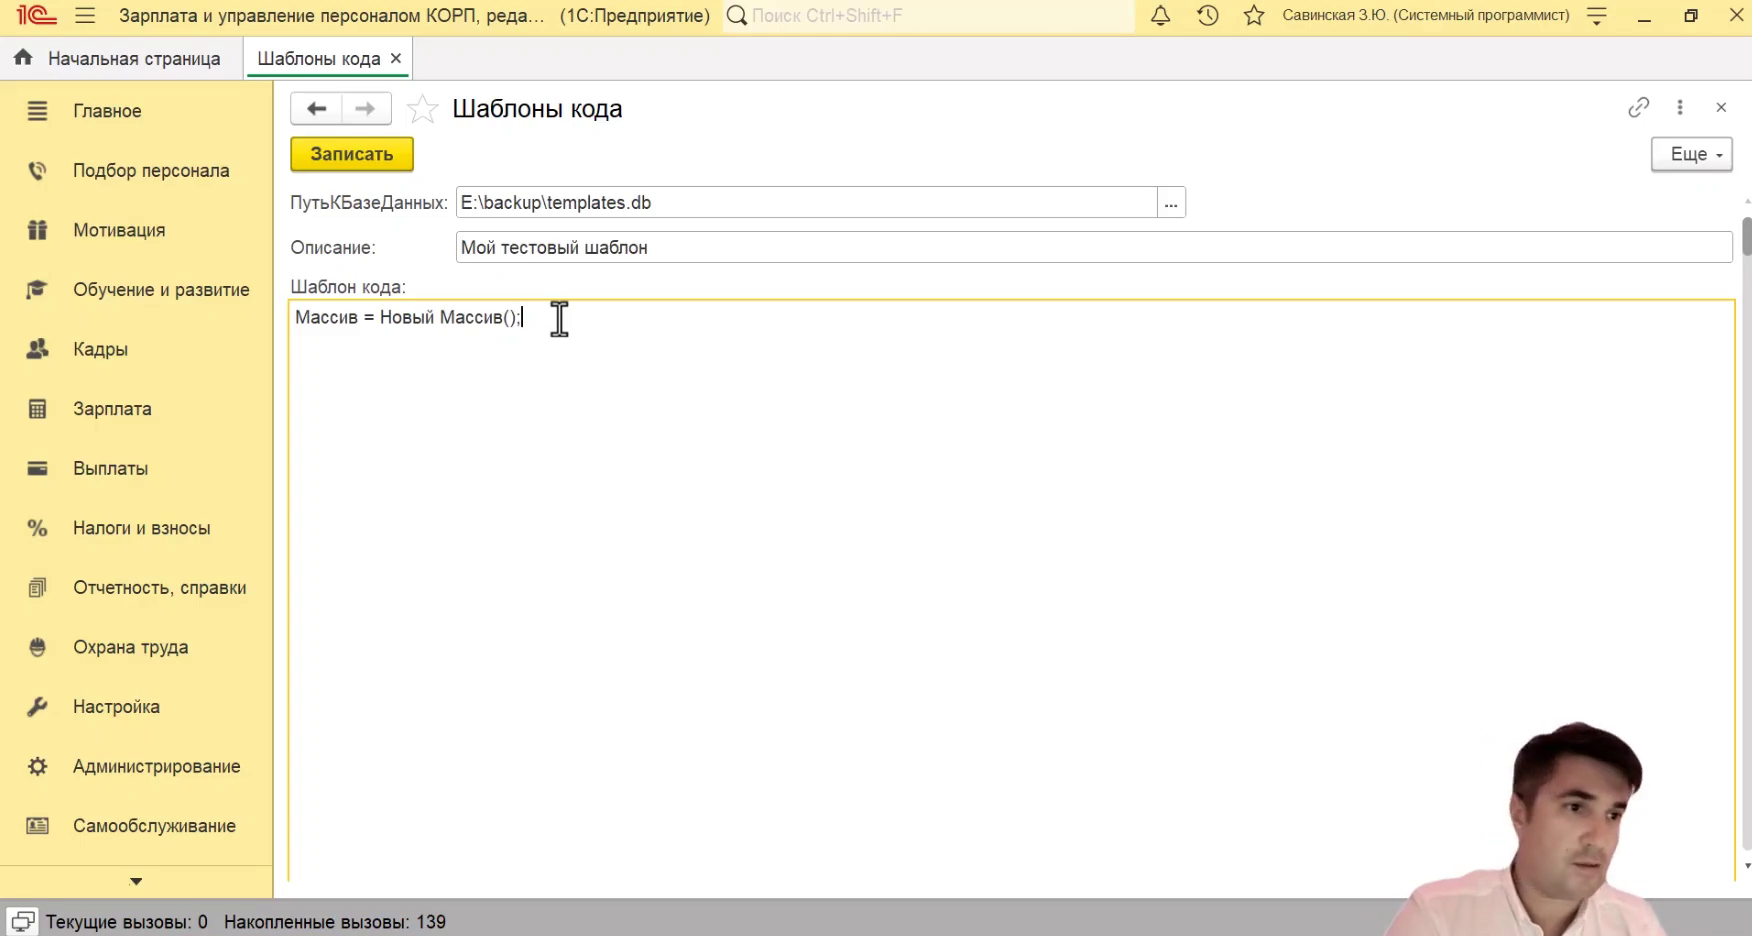Go forward with the right arrow

pyautogui.click(x=366, y=108)
